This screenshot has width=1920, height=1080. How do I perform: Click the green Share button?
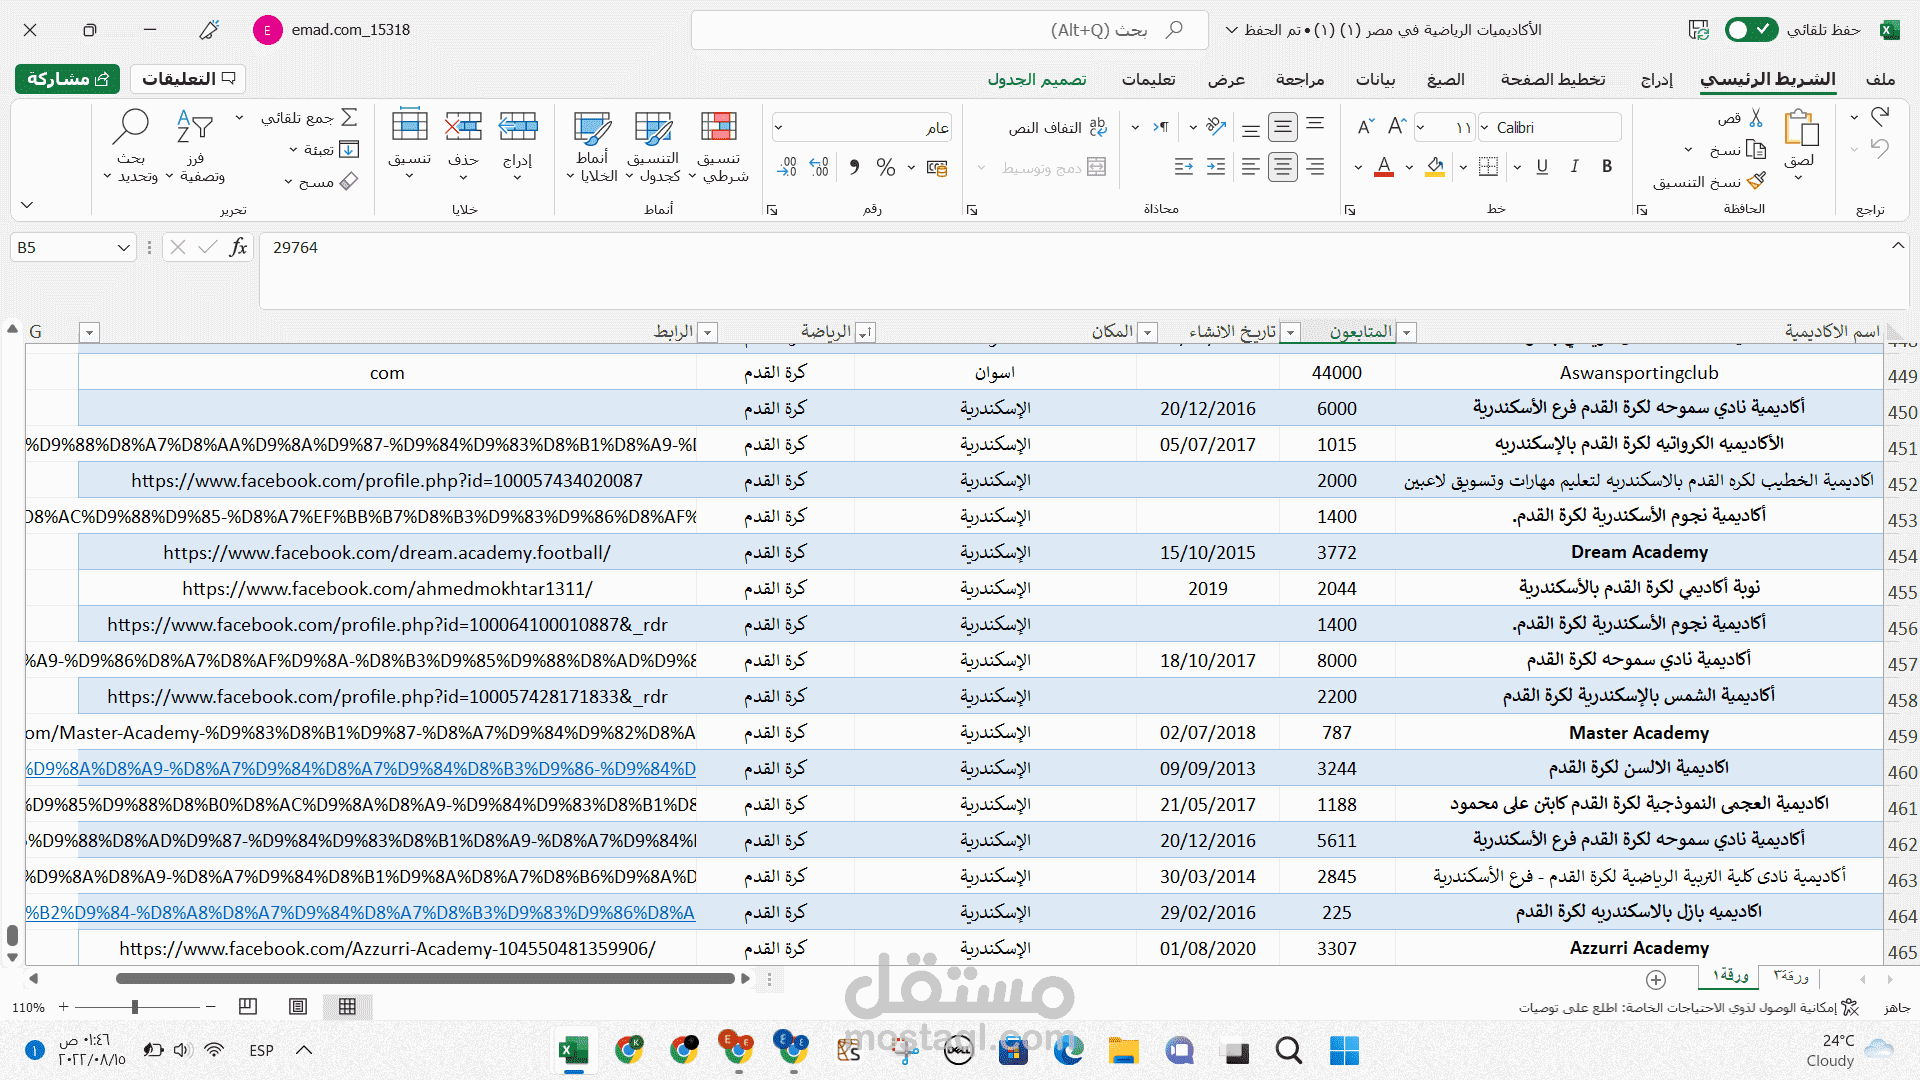click(x=67, y=79)
